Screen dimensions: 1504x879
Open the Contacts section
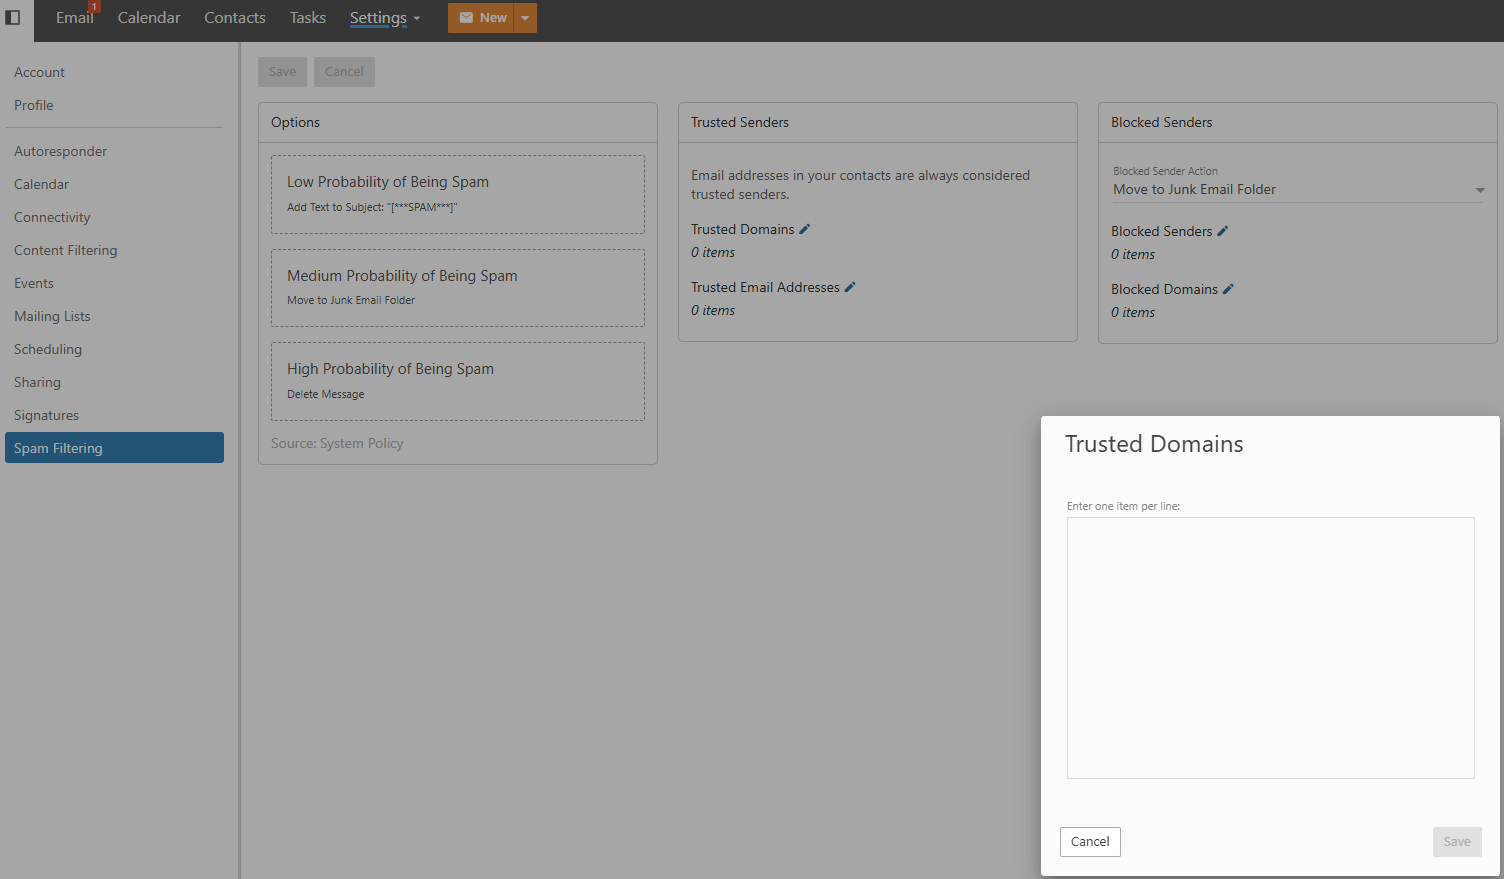click(x=235, y=18)
